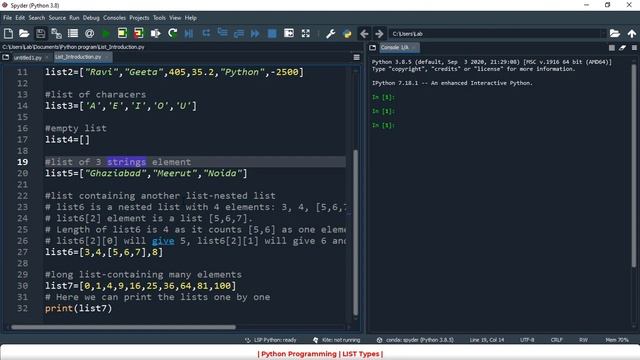Open the Debug menu

tap(91, 18)
